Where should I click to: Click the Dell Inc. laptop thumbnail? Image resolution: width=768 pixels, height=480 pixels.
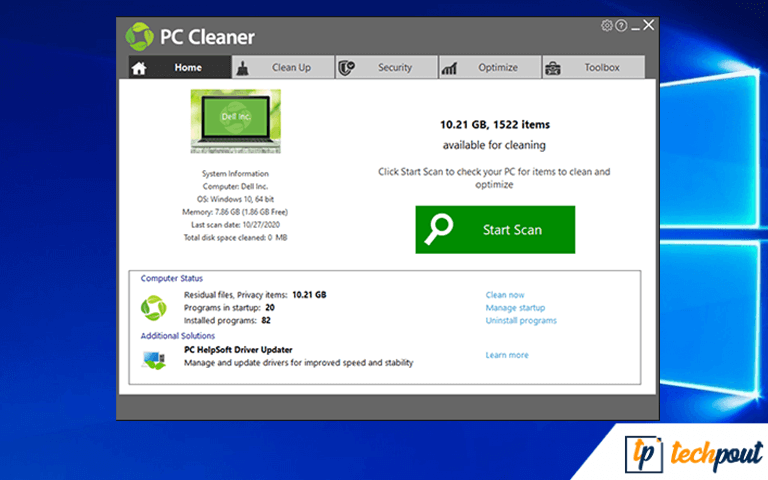coord(235,121)
